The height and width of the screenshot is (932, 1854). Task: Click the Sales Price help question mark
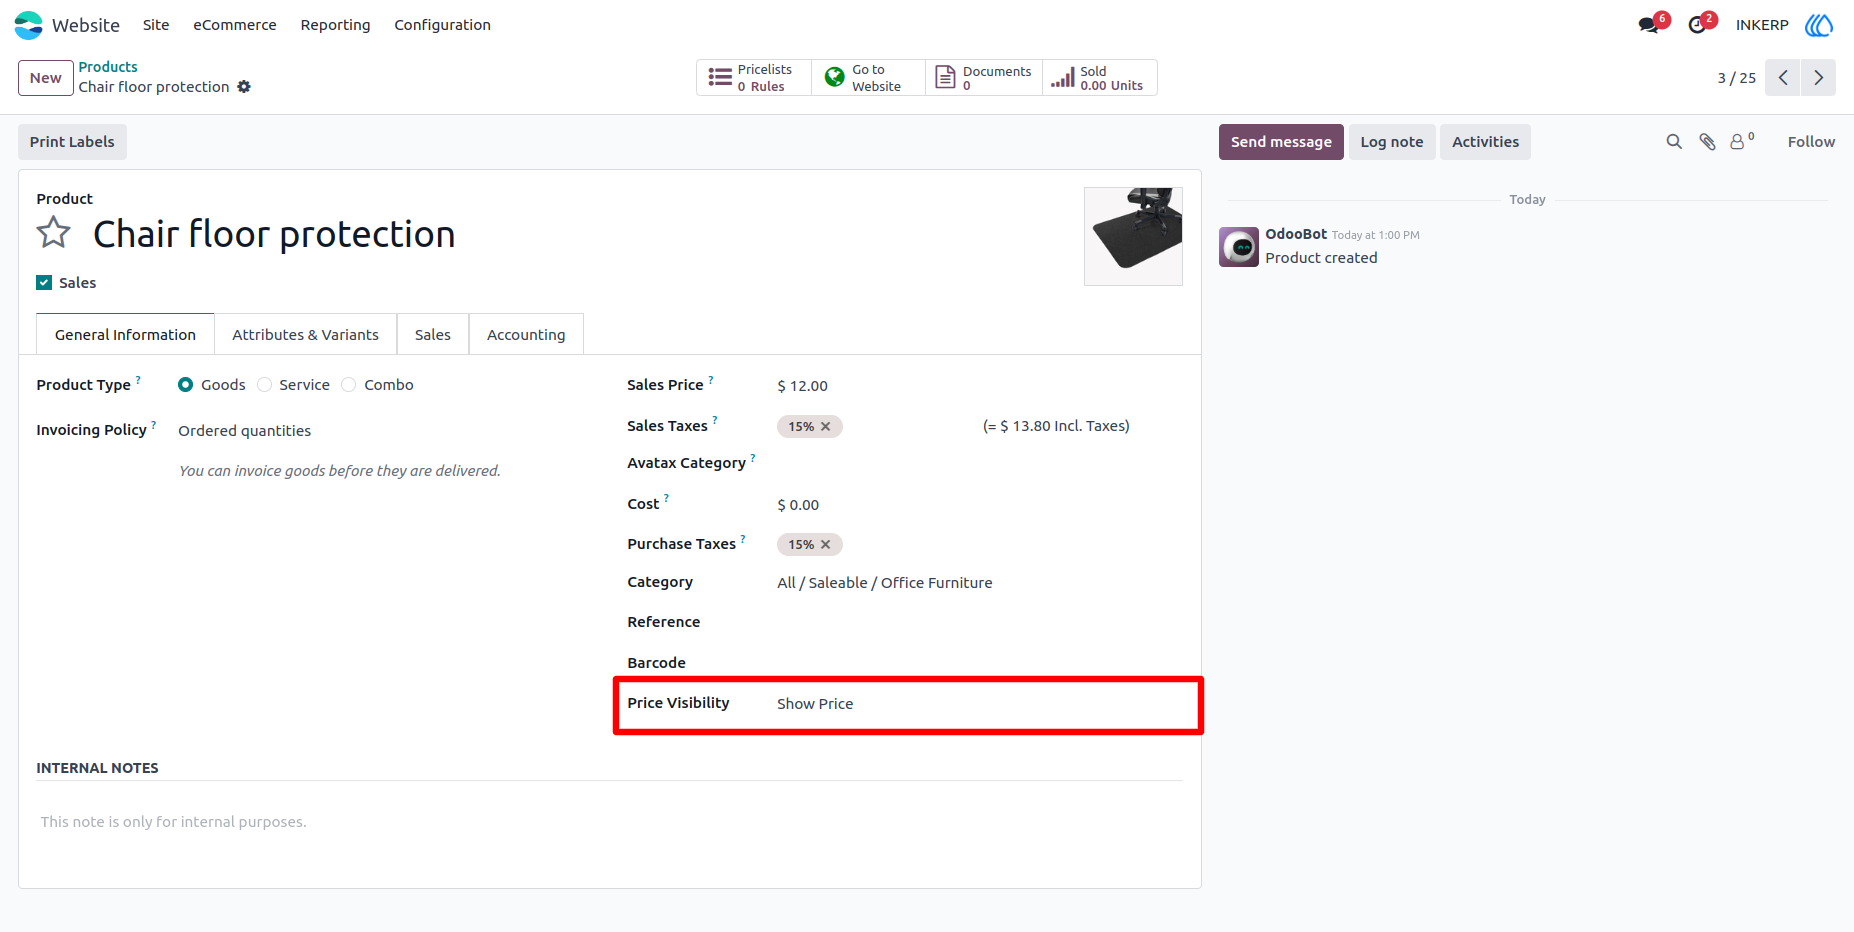[711, 380]
